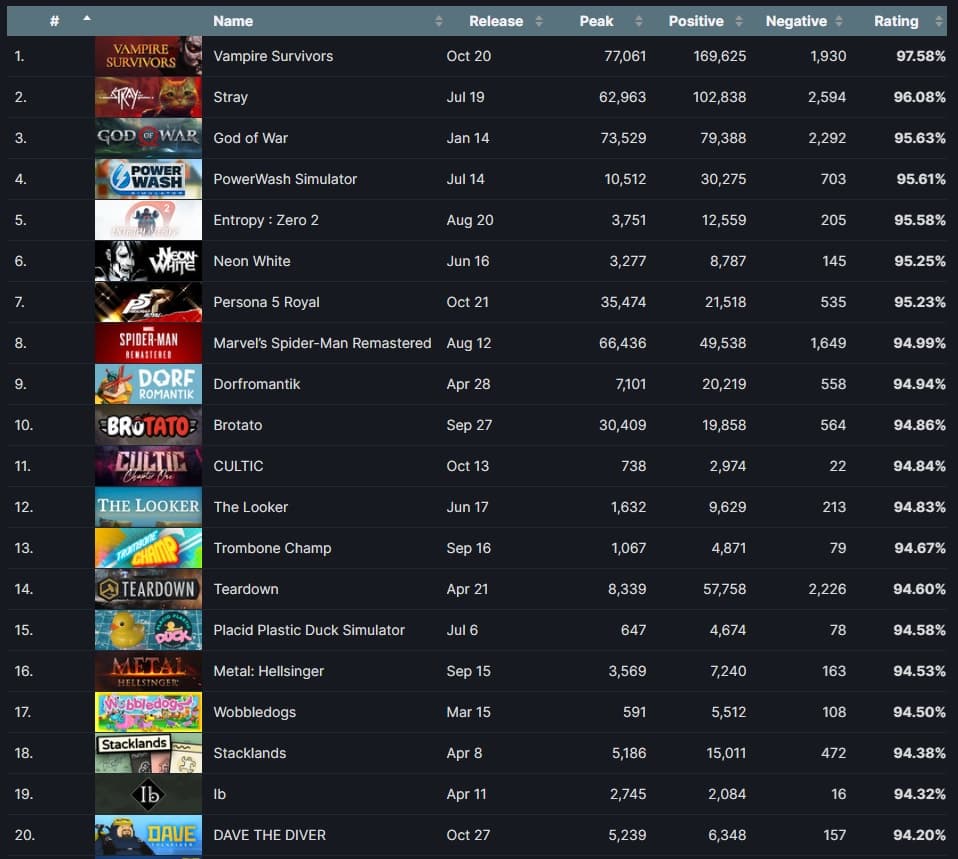Image resolution: width=958 pixels, height=859 pixels.
Task: Open Ib banner image
Action: [x=148, y=794]
